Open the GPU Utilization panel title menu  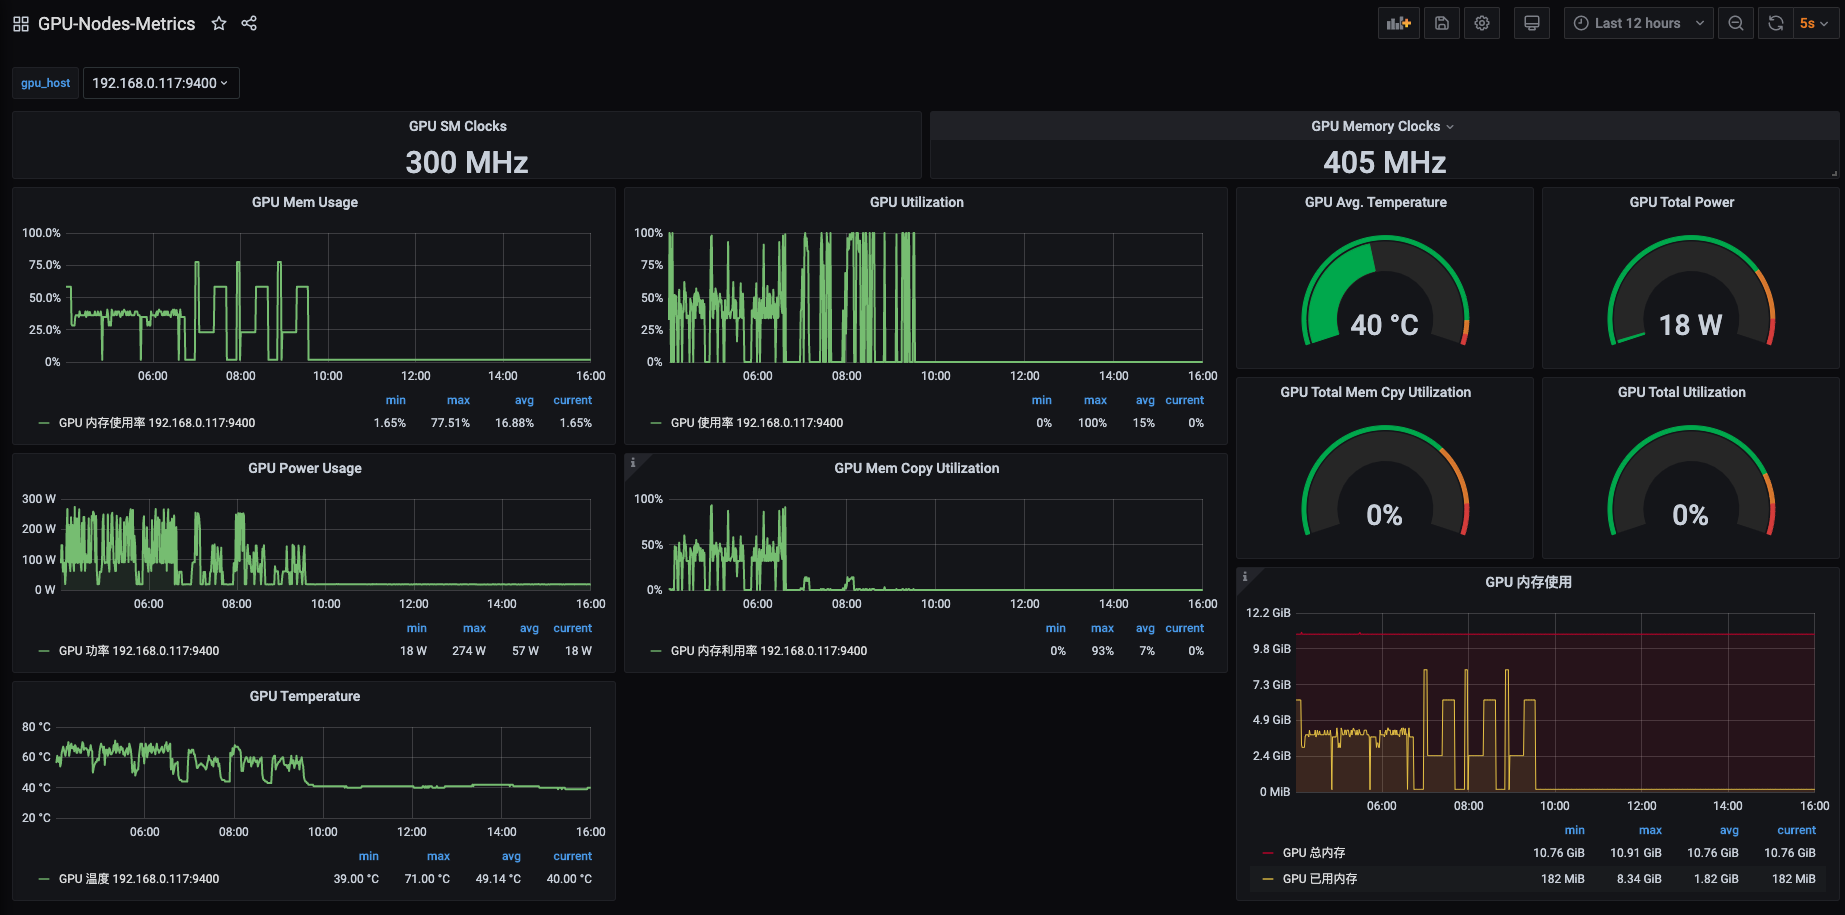pos(917,202)
